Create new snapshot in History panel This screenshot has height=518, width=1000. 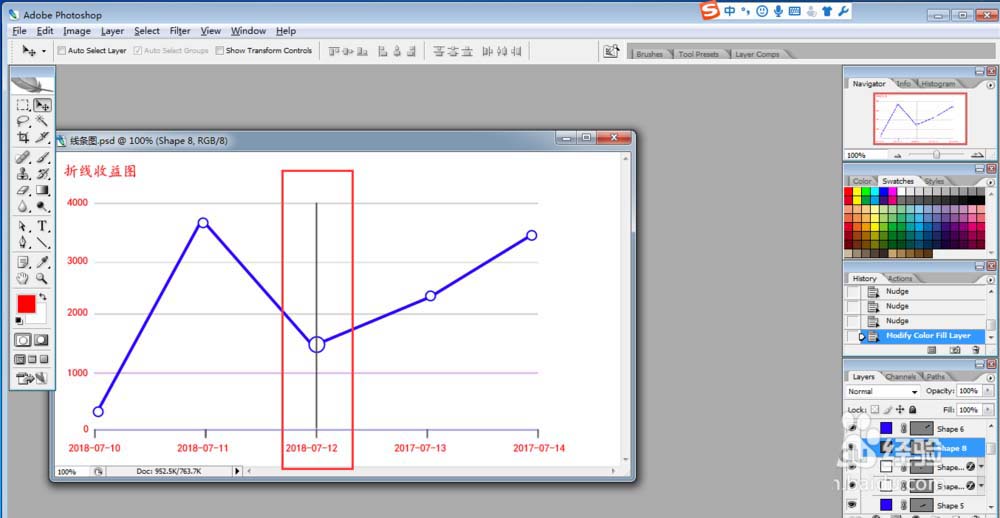[955, 350]
